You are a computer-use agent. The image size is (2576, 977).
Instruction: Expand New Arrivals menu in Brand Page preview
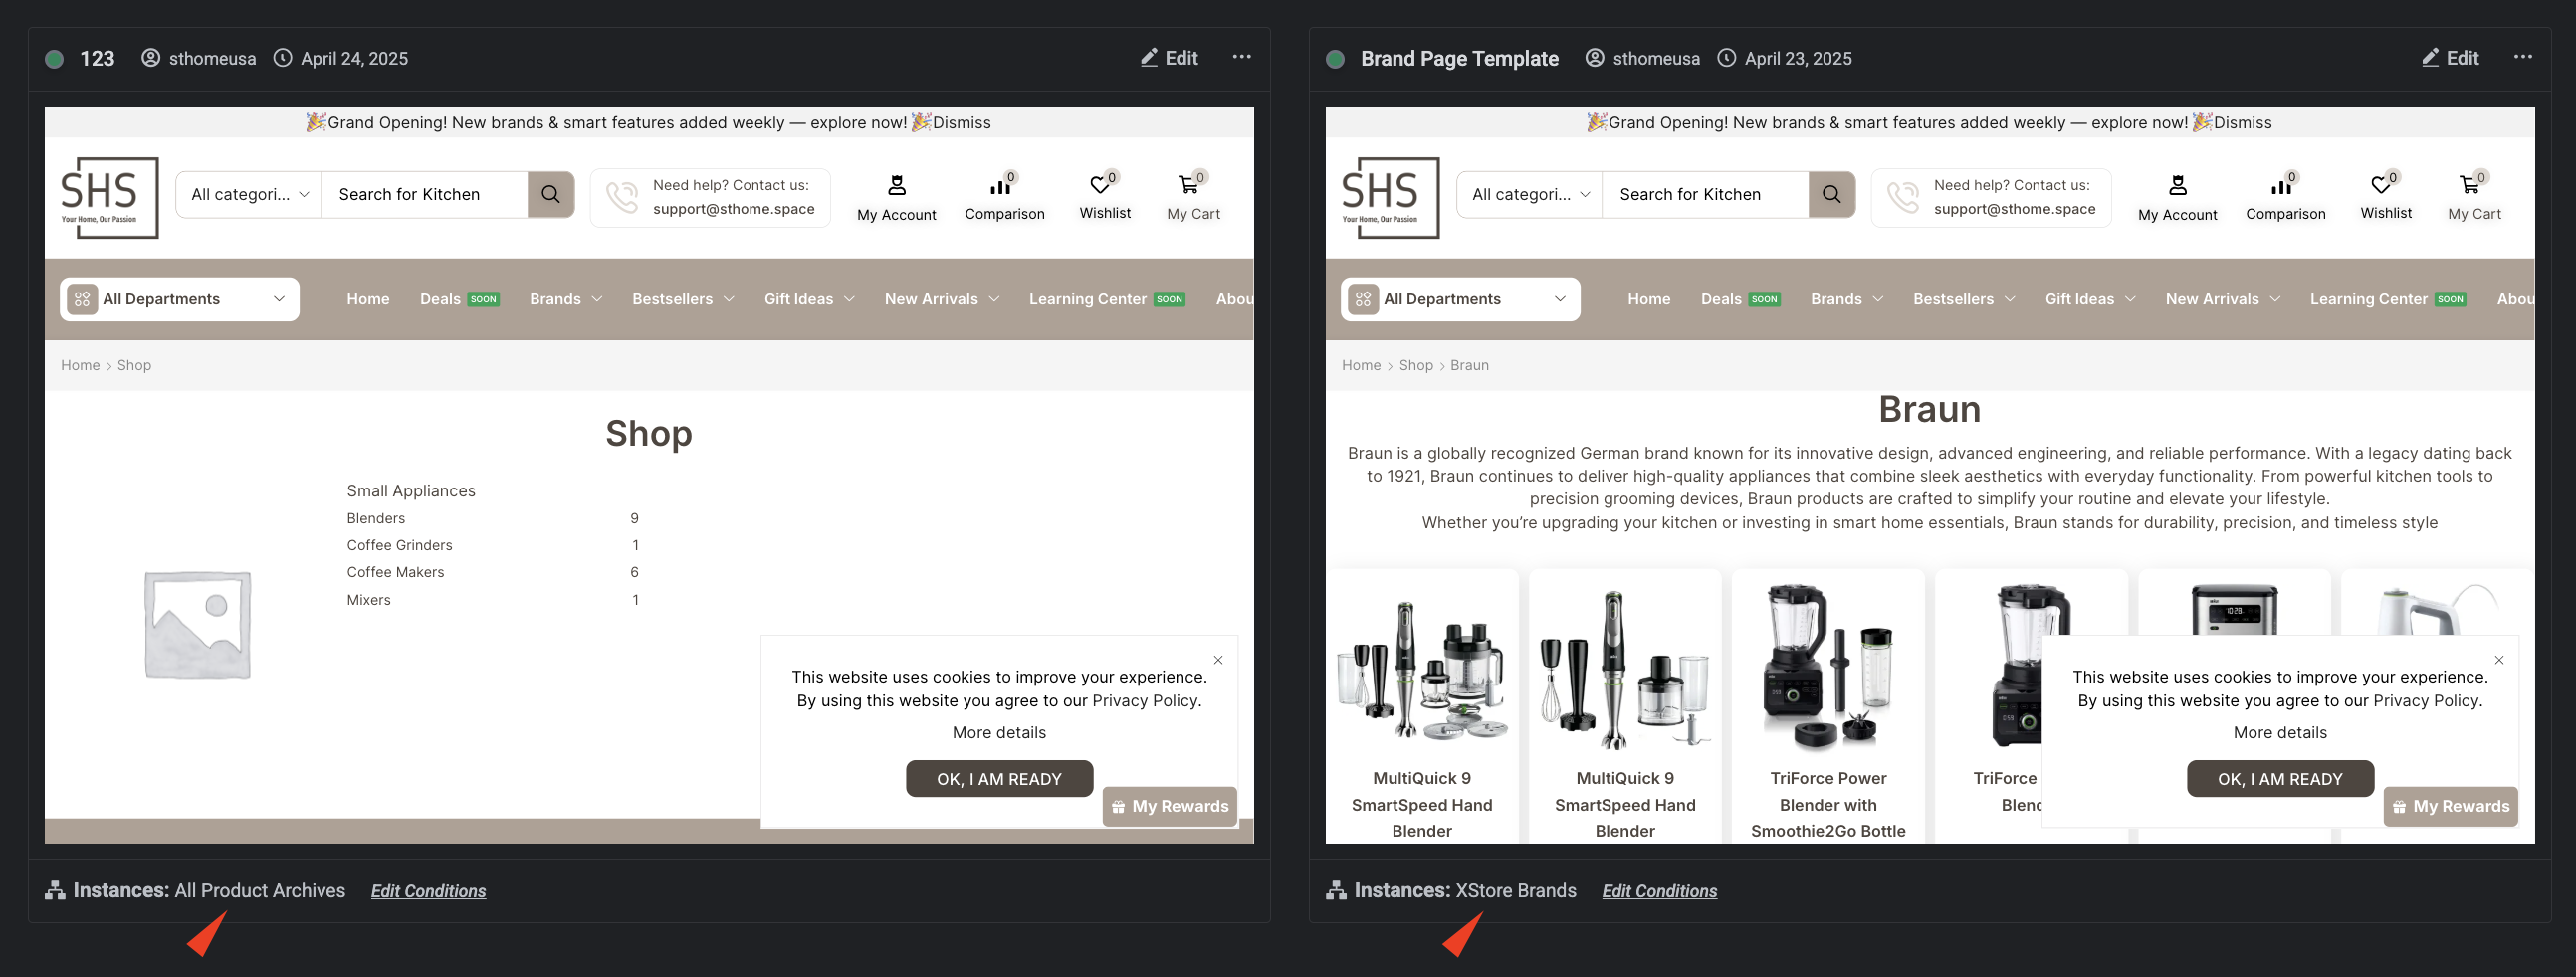point(2223,299)
